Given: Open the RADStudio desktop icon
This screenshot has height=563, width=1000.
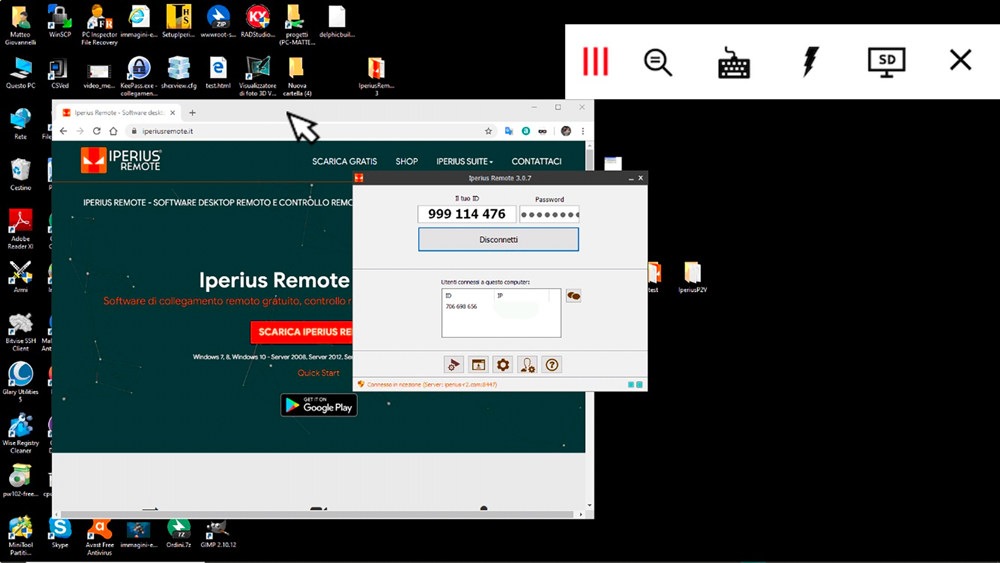Looking at the screenshot, I should pos(258,22).
